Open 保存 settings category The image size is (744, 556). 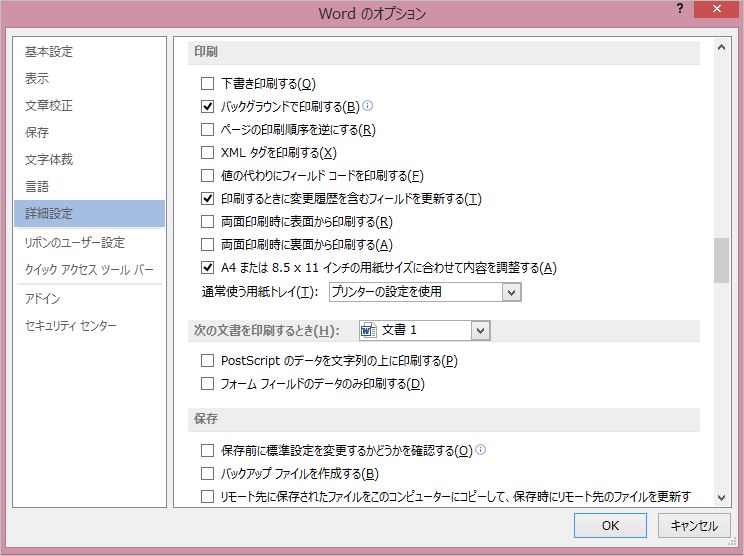click(89, 132)
